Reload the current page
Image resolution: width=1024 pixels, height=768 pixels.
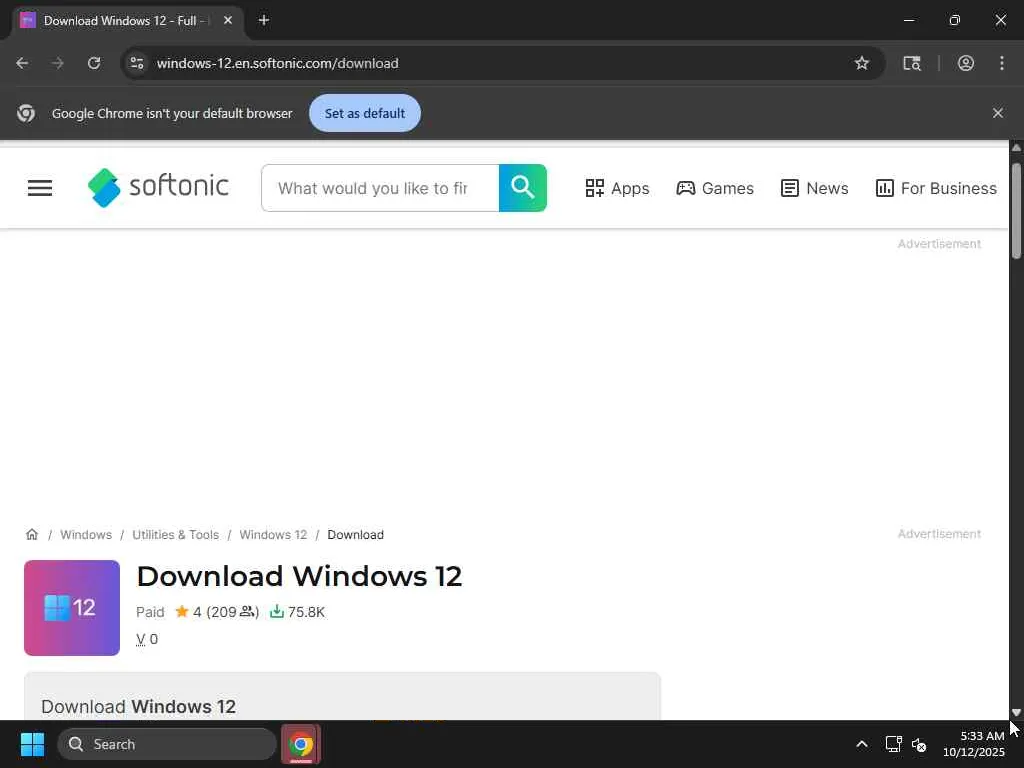94,63
